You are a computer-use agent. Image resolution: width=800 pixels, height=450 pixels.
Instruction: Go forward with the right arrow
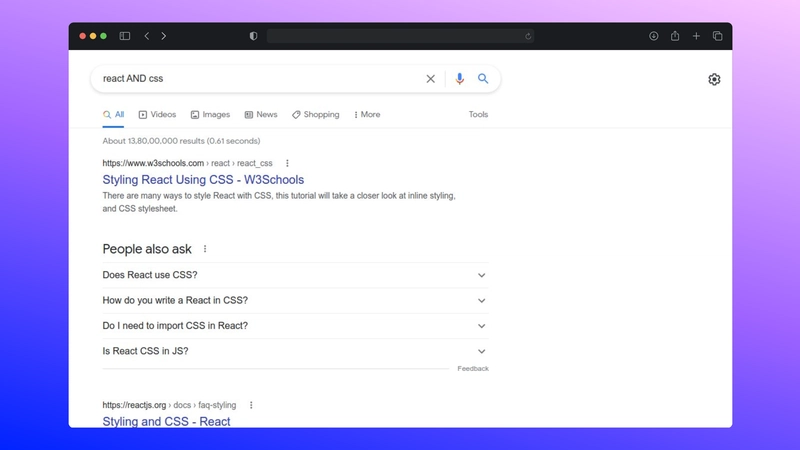[164, 36]
